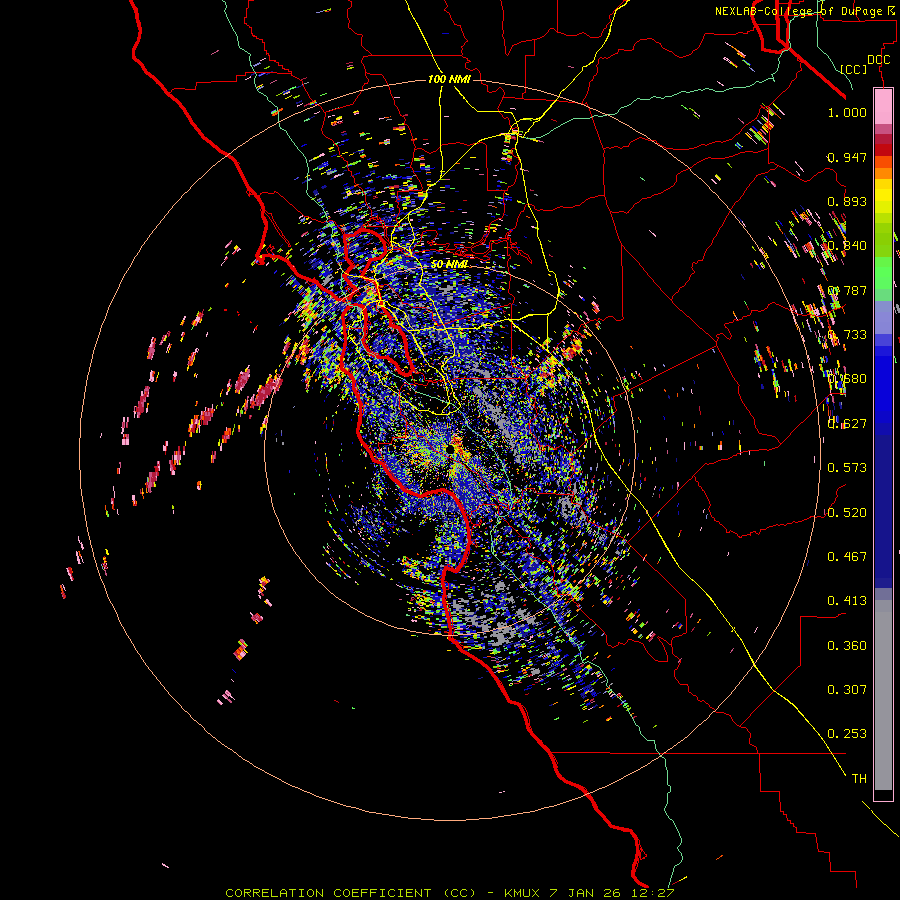
Task: Click the 50 NMI range ring label
Action: pyautogui.click(x=449, y=264)
